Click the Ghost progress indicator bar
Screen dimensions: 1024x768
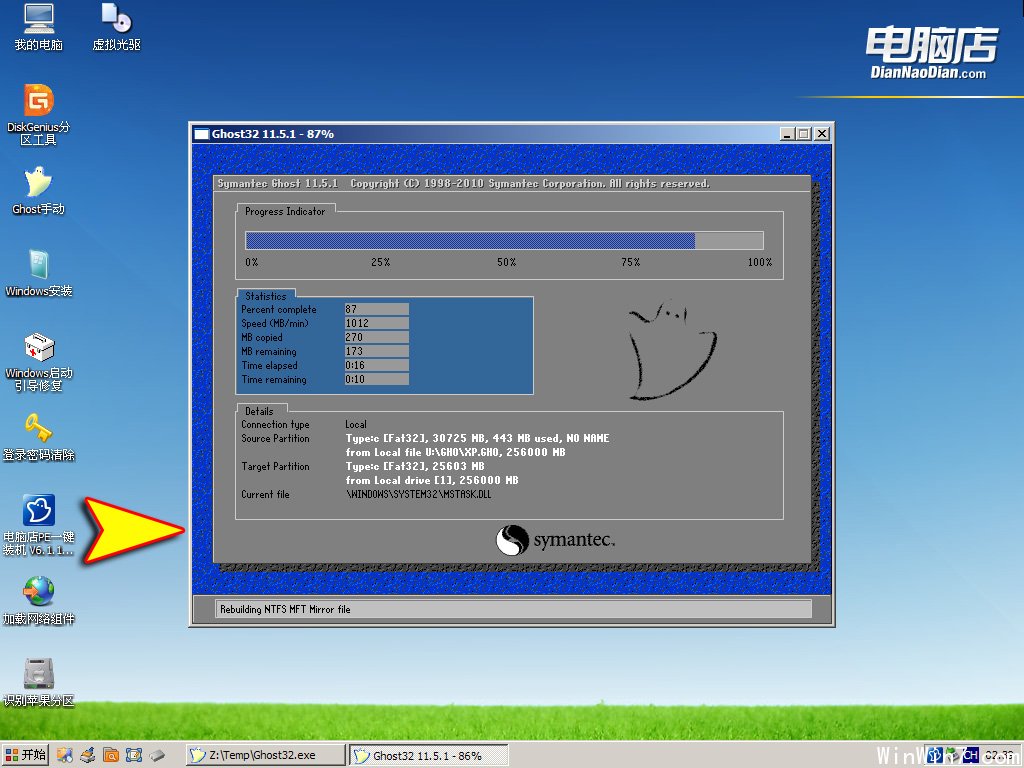tap(504, 240)
